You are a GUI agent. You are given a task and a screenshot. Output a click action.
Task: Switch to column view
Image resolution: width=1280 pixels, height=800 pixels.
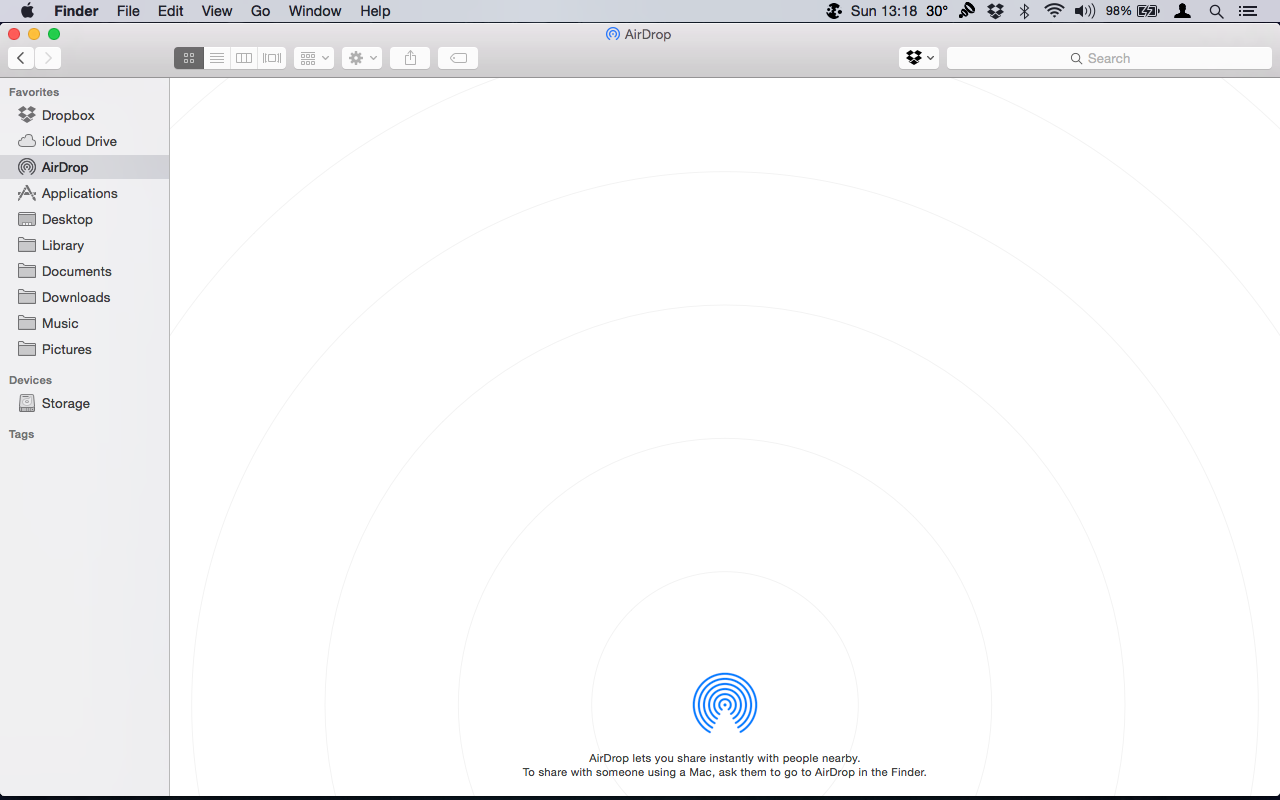point(244,58)
